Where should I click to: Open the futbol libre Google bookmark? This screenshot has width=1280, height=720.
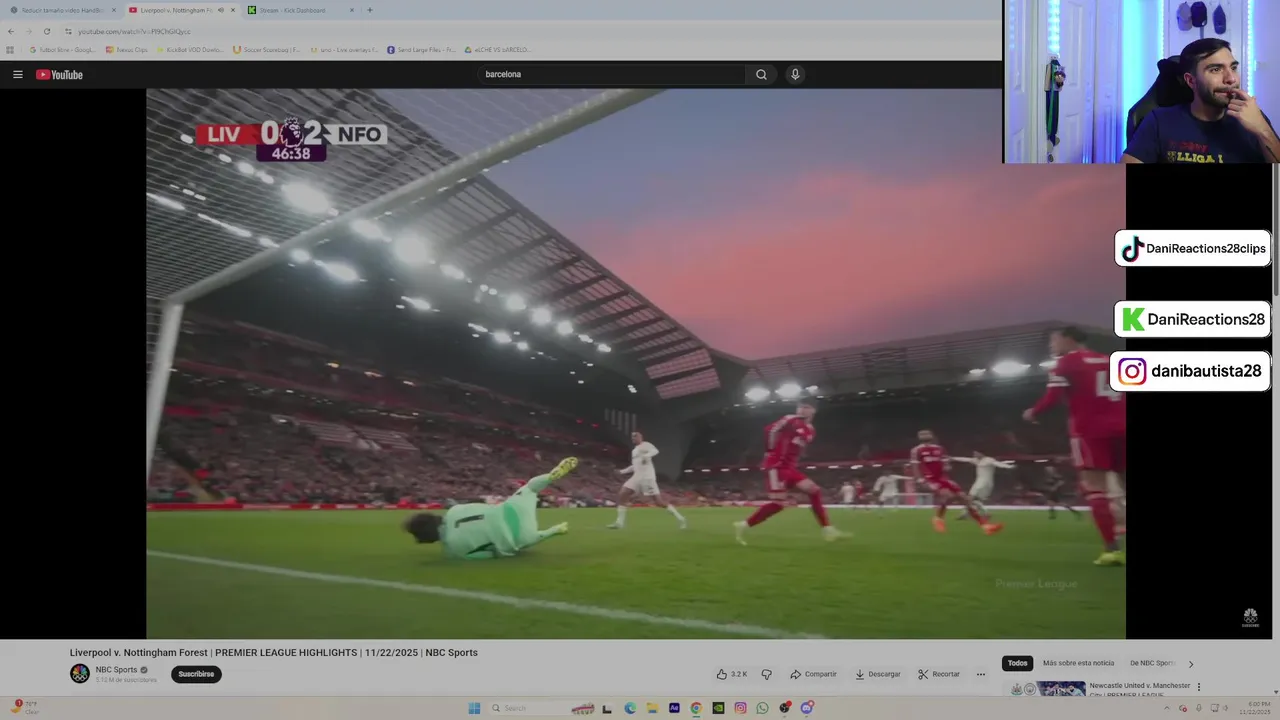pyautogui.click(x=63, y=50)
